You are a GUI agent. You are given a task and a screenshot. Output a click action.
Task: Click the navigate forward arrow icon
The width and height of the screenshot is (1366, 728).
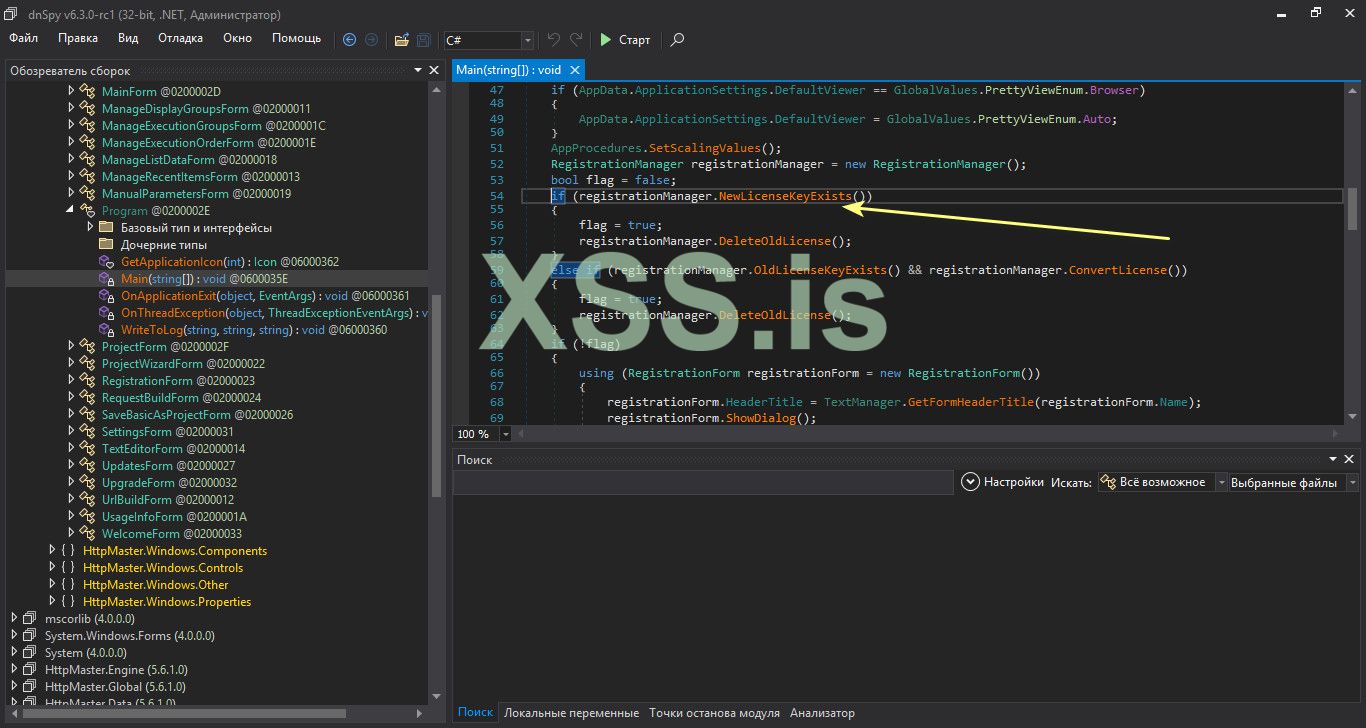coord(371,40)
